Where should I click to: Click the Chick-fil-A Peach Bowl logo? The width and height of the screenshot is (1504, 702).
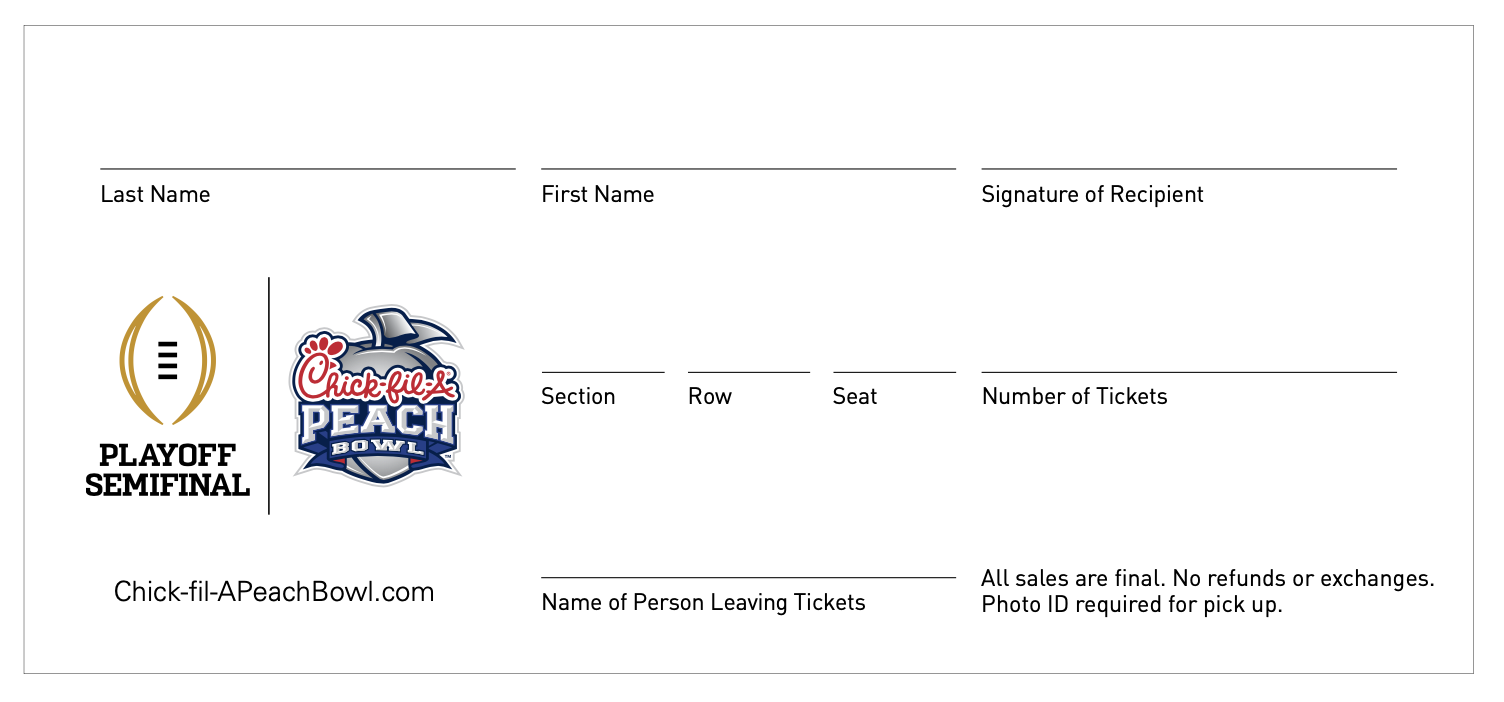(375, 397)
